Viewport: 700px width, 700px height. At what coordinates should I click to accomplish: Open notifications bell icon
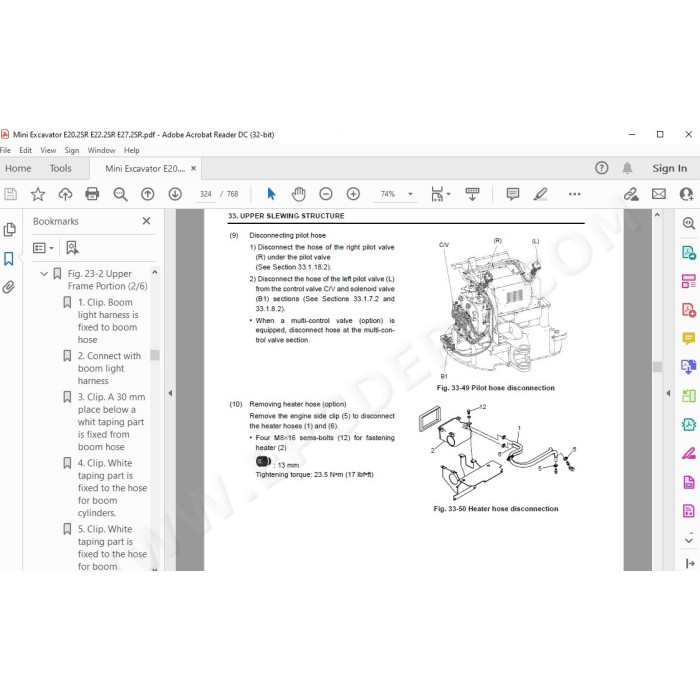627,168
